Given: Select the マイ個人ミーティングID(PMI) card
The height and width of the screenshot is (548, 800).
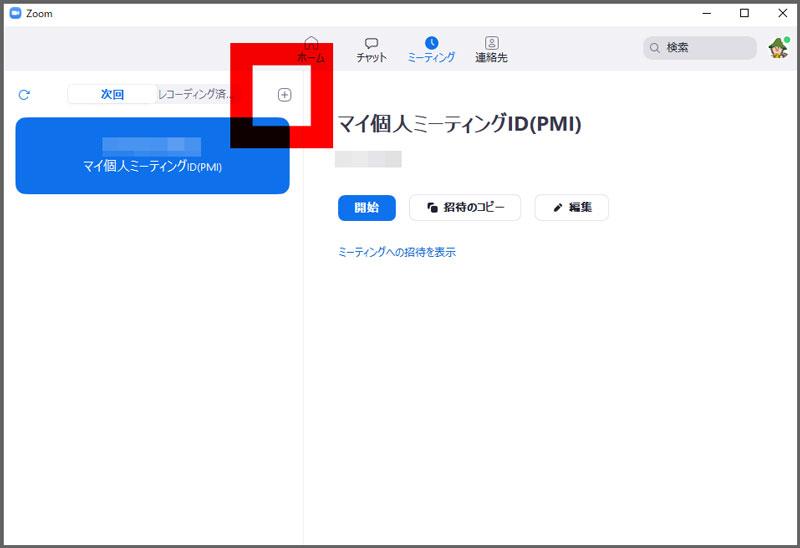Looking at the screenshot, I should [x=153, y=156].
